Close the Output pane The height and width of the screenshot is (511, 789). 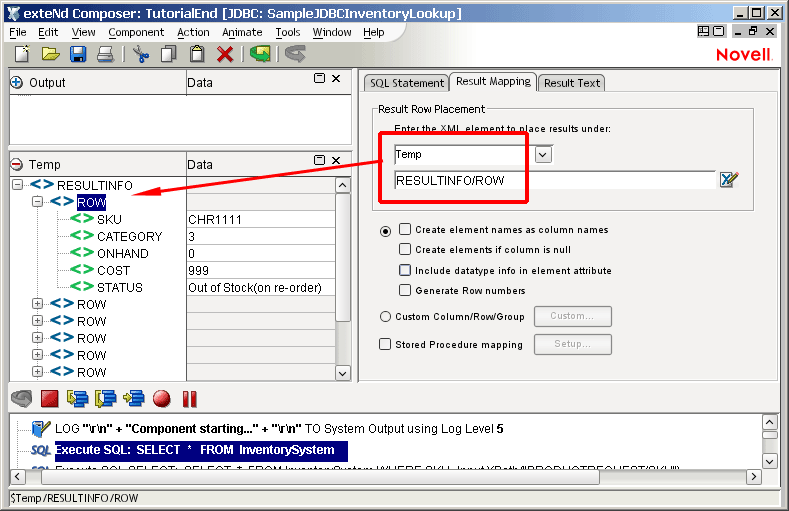click(x=336, y=78)
